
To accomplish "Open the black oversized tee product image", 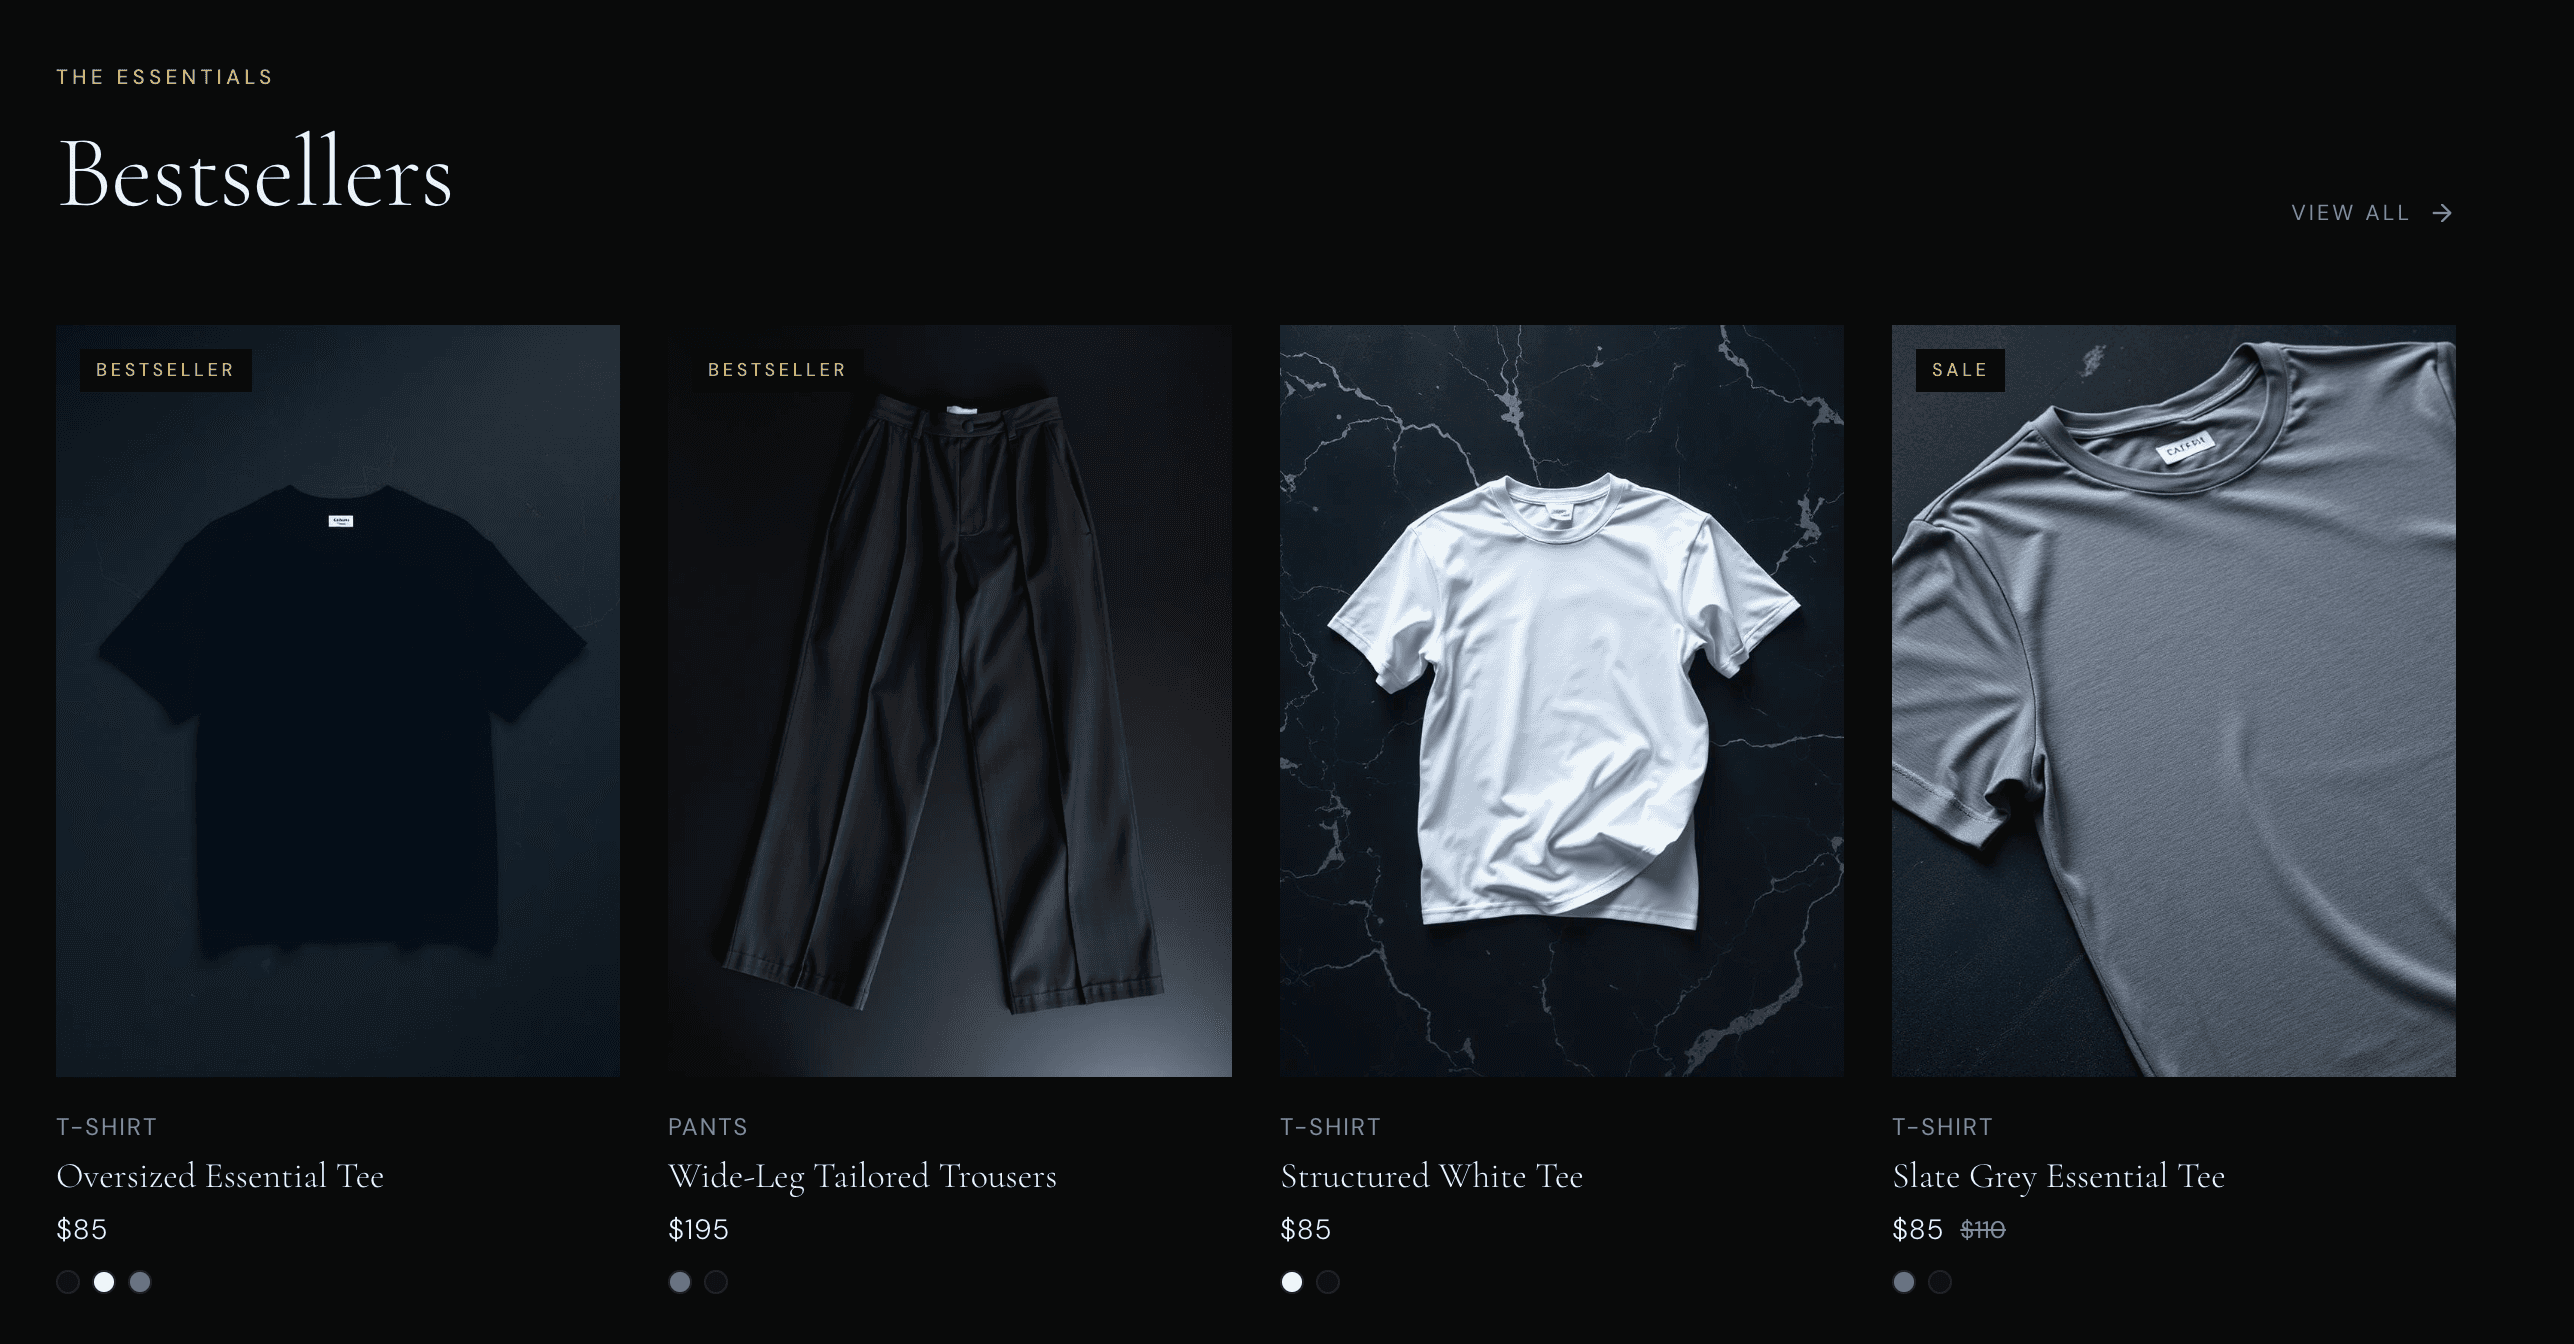I will 338,701.
